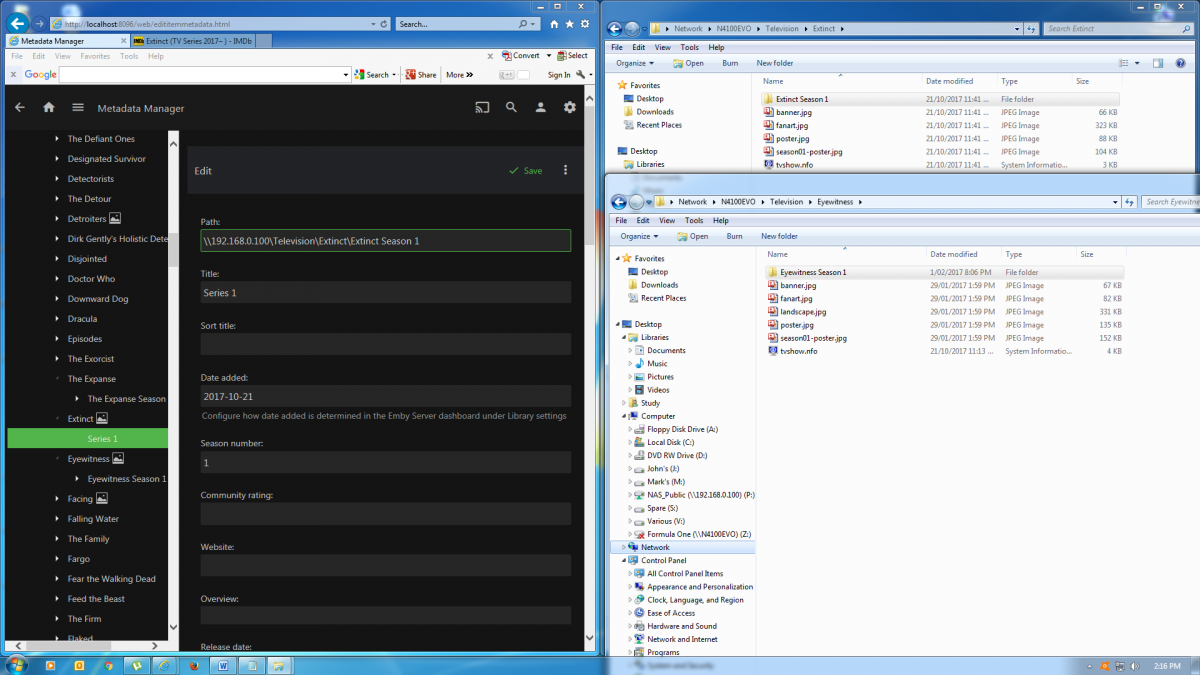The width and height of the screenshot is (1200, 675).
Task: Expand the Fargo tree node
Action: (x=57, y=559)
